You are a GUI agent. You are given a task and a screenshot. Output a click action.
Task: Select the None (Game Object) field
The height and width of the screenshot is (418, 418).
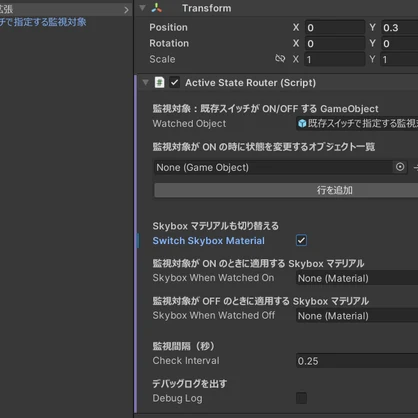[x=273, y=167]
